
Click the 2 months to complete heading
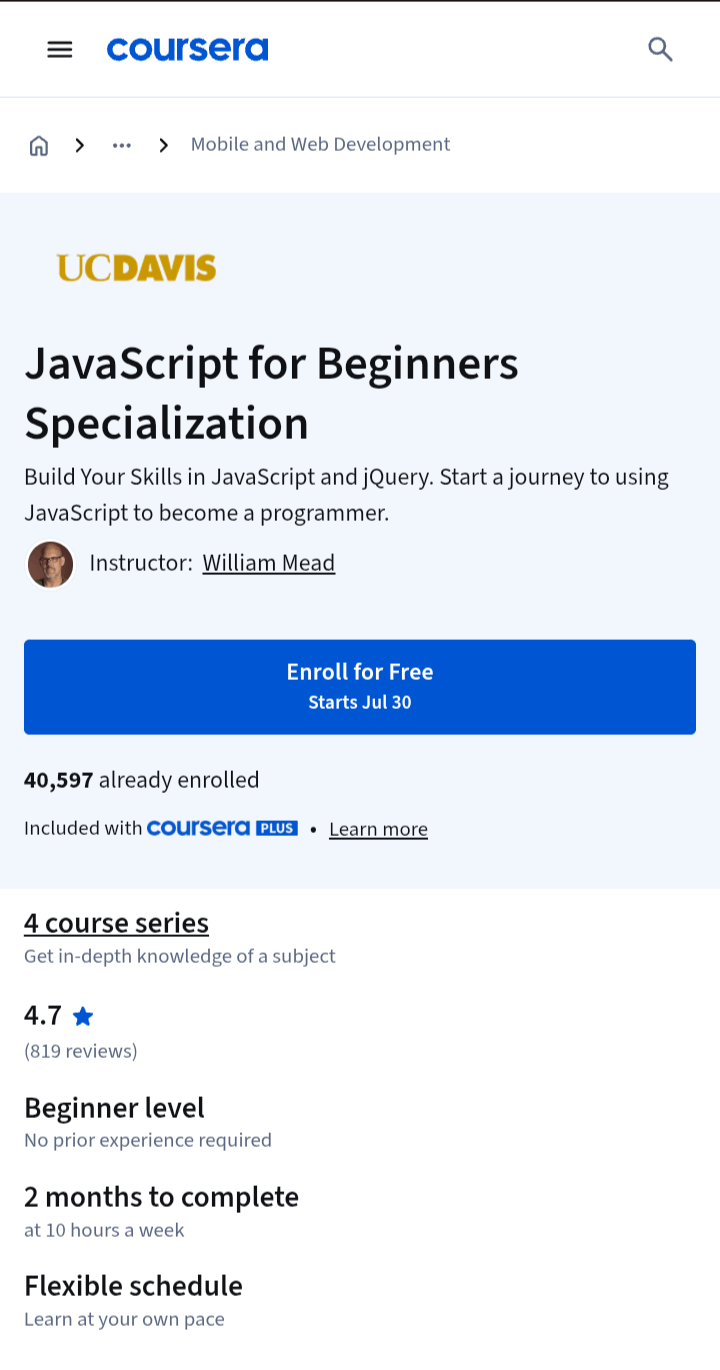click(161, 1197)
